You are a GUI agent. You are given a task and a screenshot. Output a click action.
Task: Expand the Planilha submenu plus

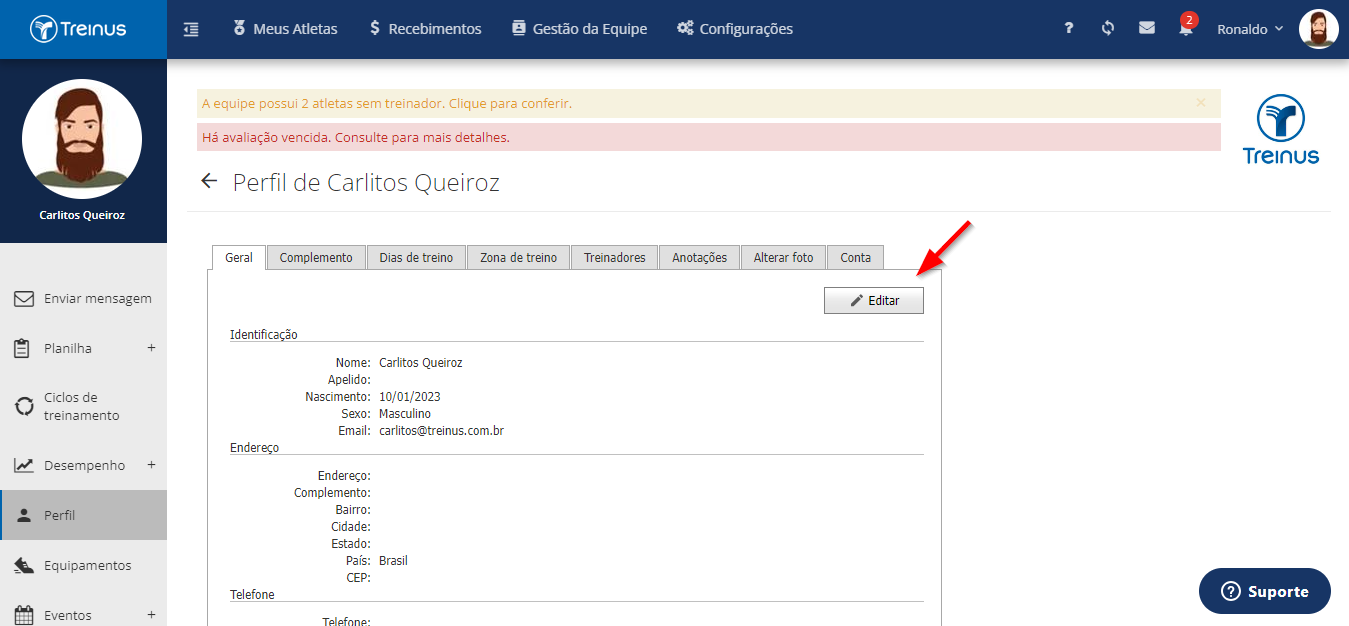pyautogui.click(x=151, y=348)
